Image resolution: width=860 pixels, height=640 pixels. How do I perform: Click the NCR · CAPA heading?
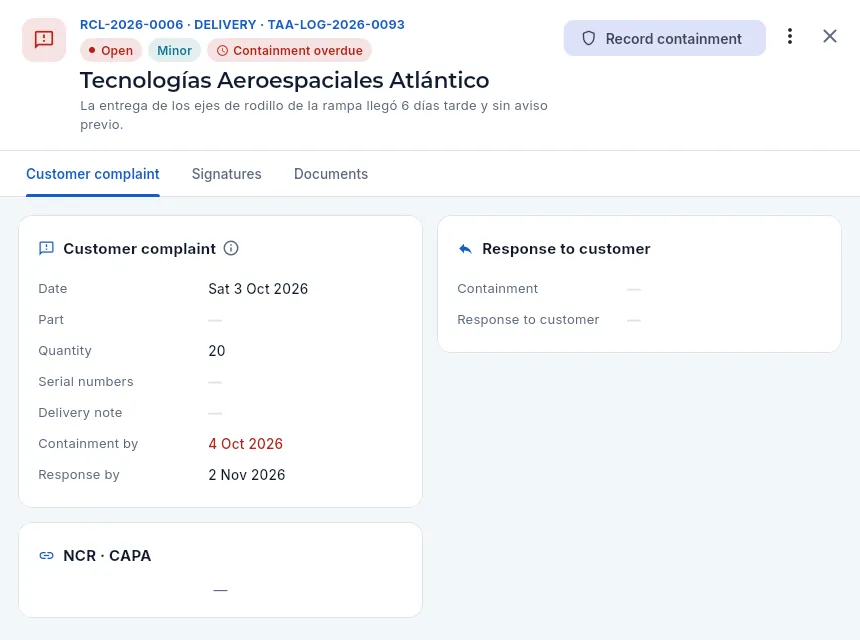click(107, 556)
